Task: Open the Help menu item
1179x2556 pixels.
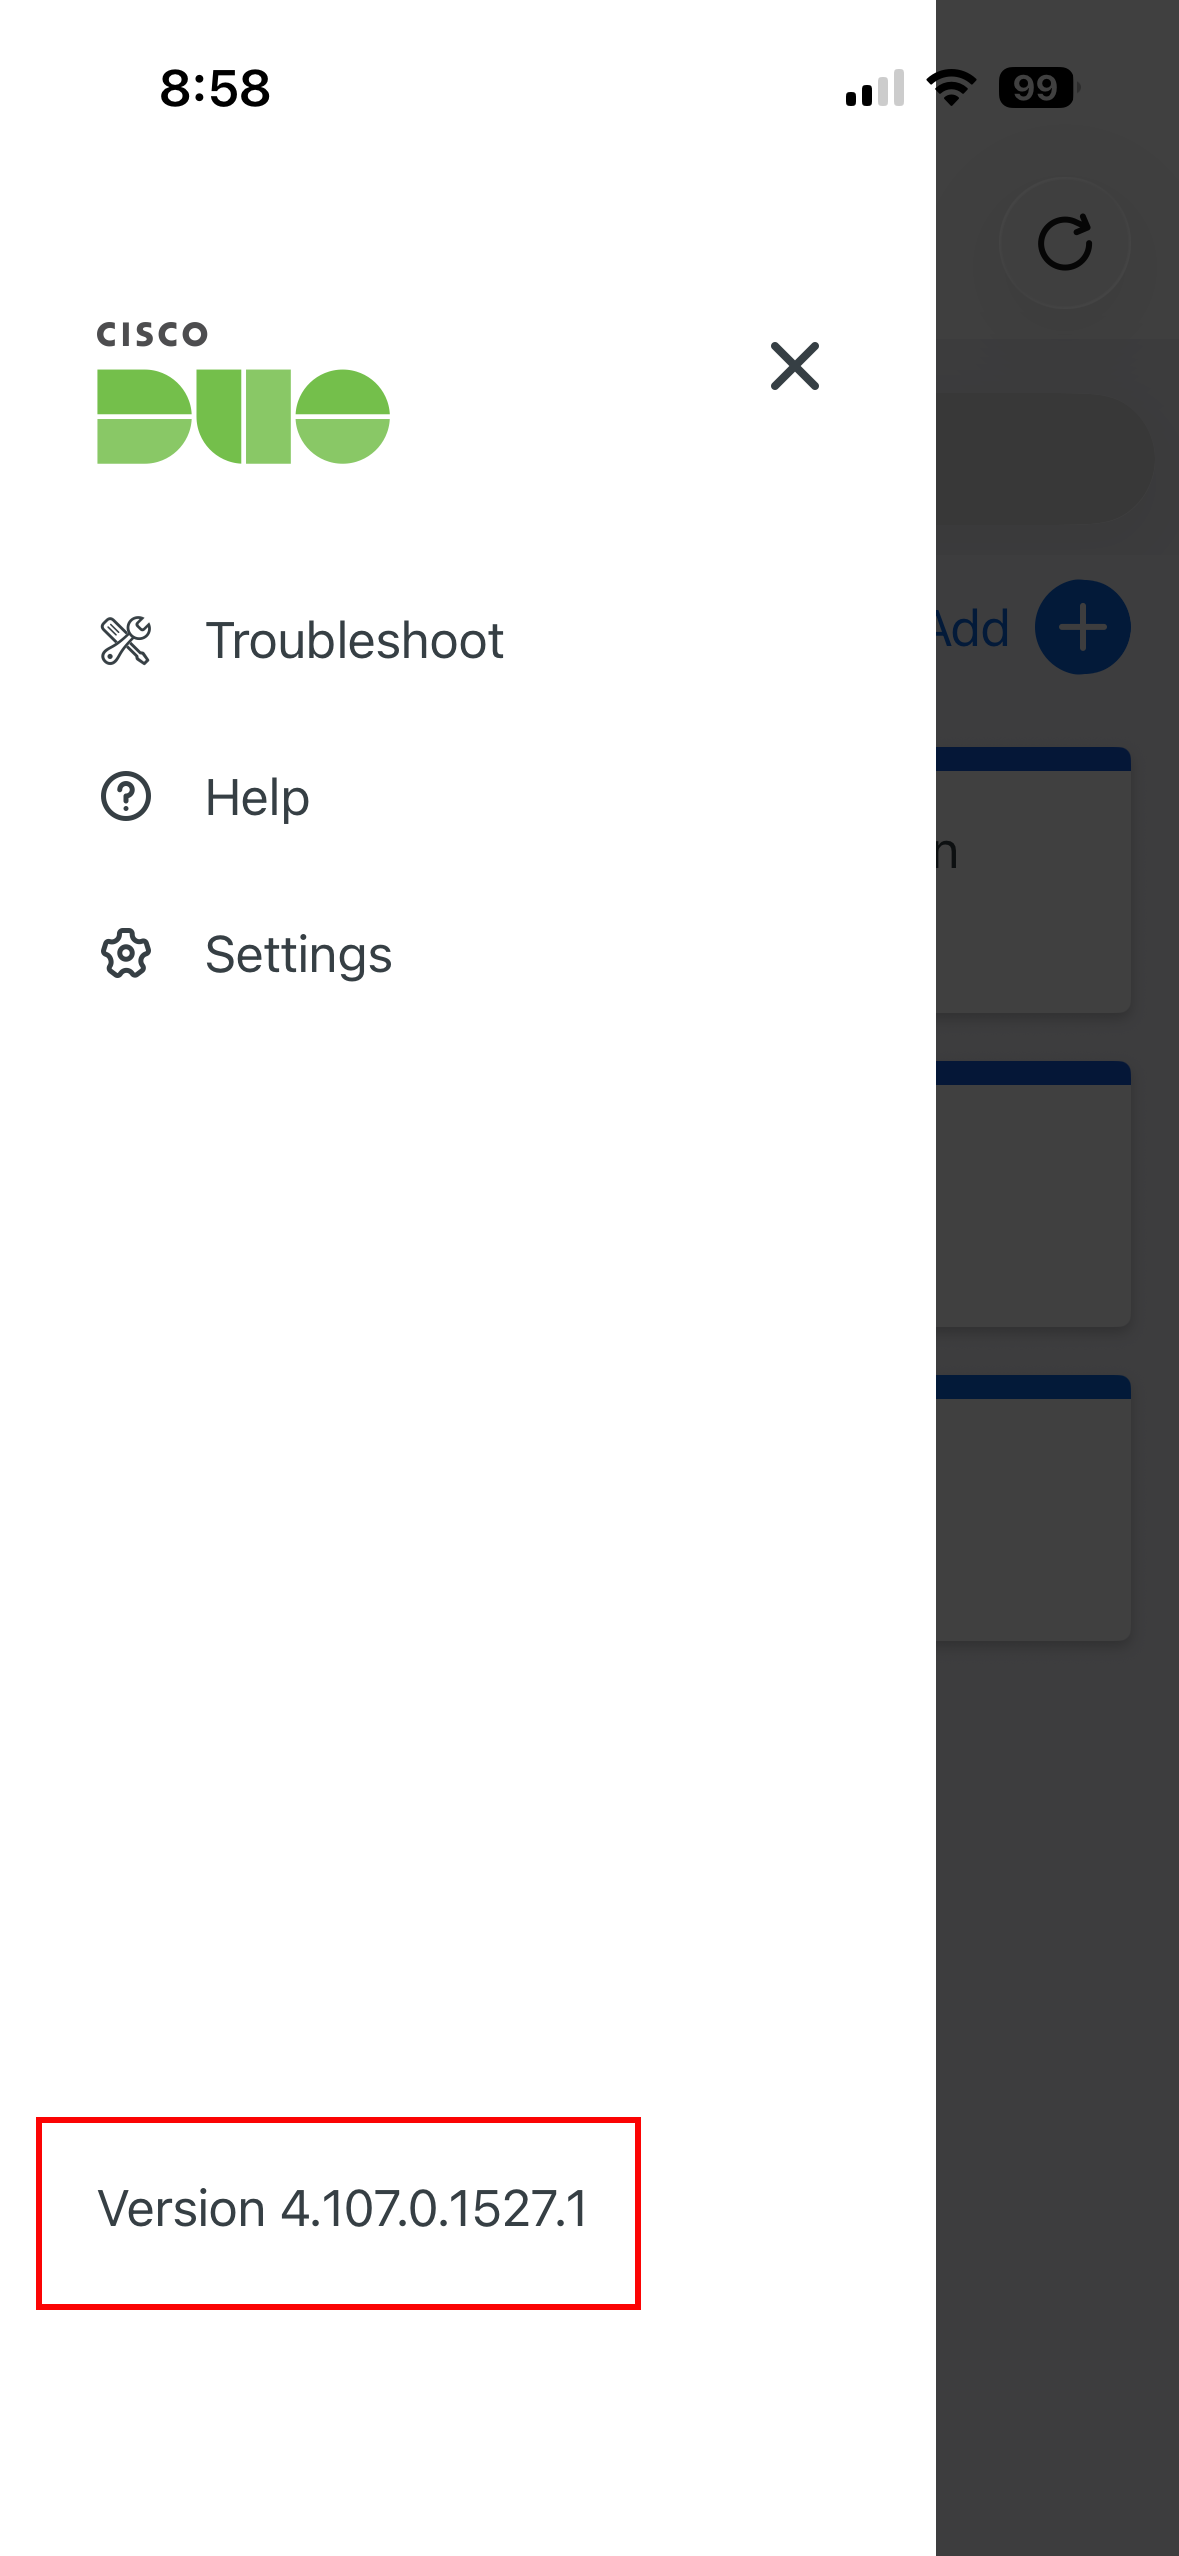Action: pos(256,797)
